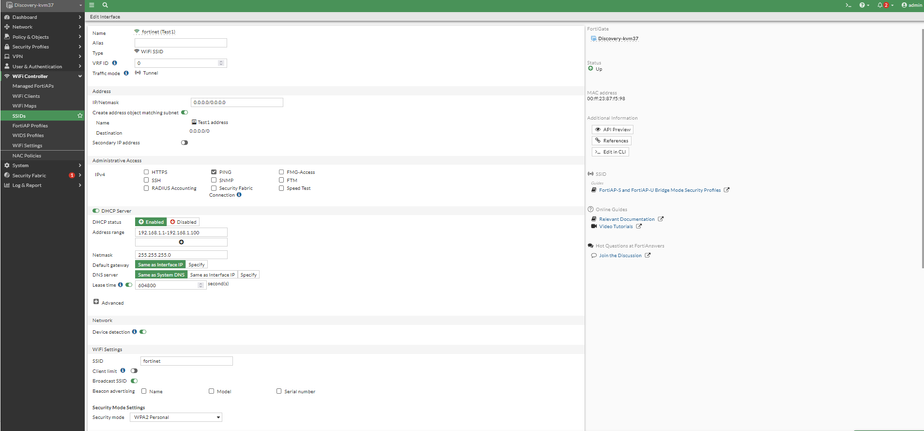
Task: Open WiFi Clients page
Action: 26,96
